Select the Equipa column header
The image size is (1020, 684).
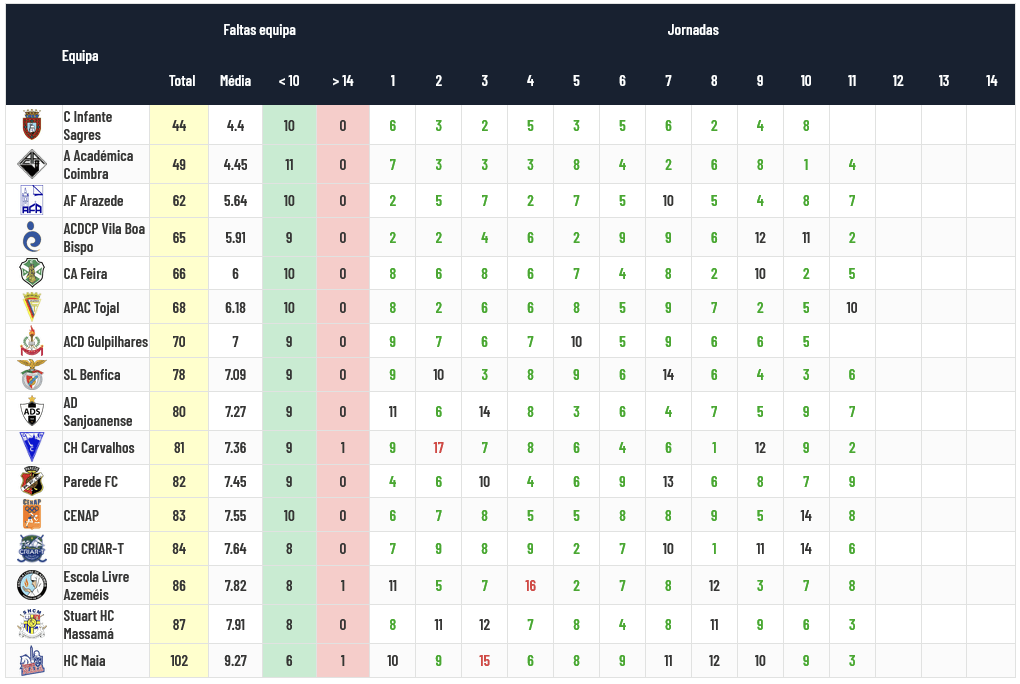tap(80, 56)
